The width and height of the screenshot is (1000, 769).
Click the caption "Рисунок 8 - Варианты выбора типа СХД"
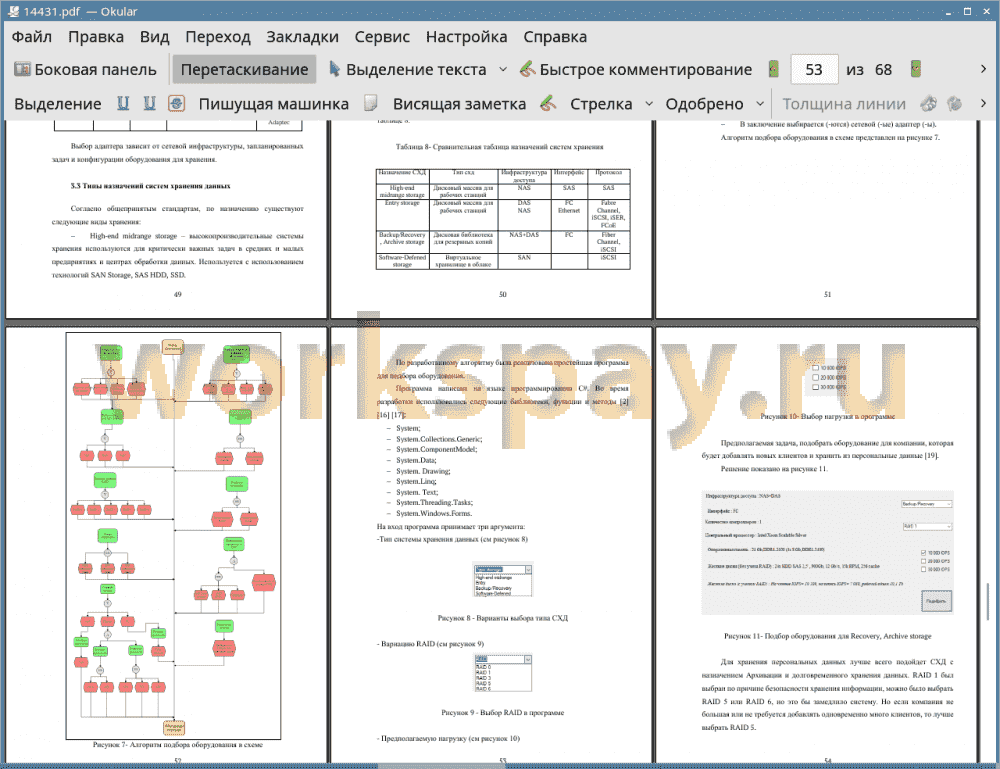click(503, 618)
